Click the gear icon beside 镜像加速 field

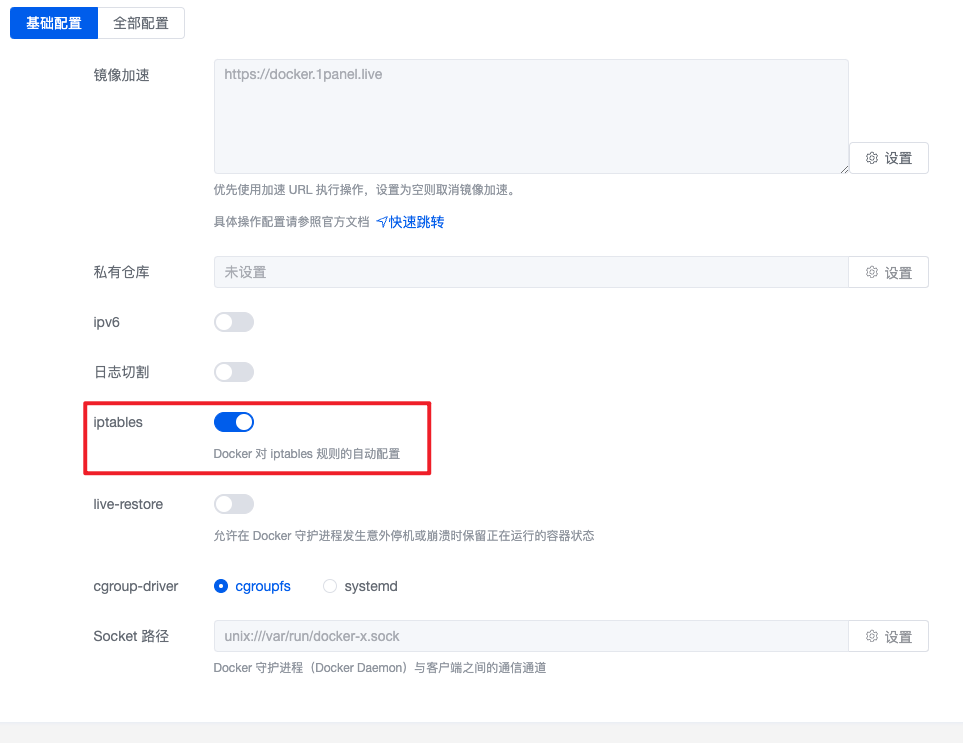pos(871,158)
